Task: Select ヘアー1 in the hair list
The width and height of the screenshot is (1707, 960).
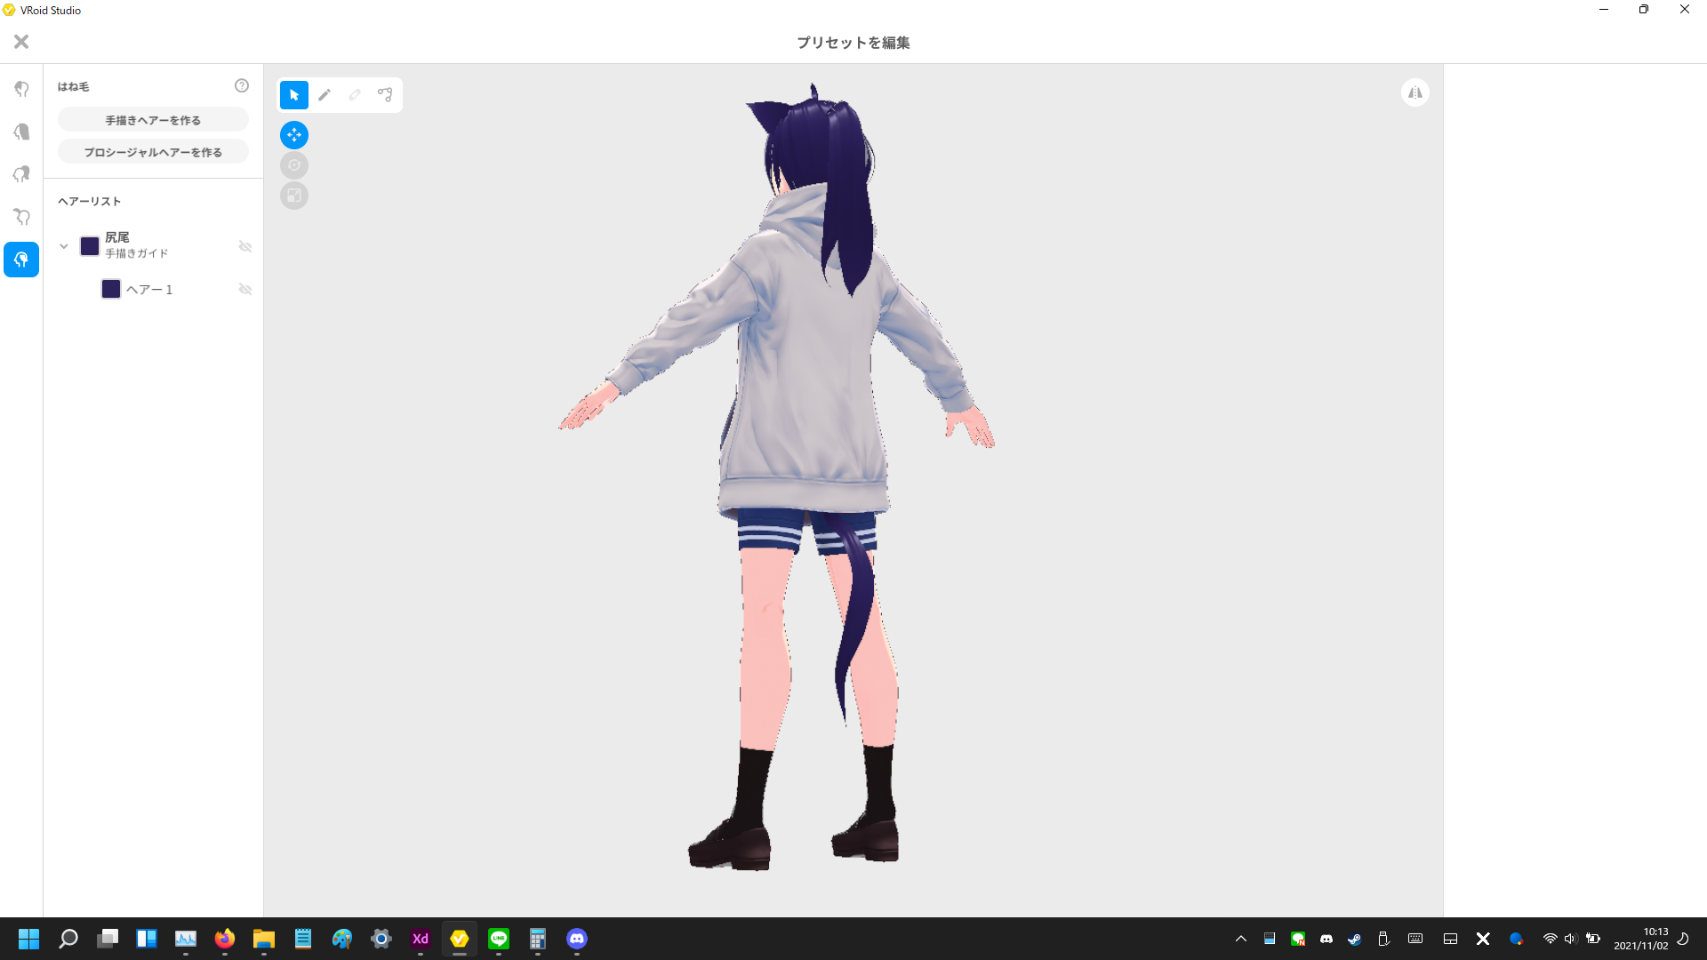Action: tap(150, 289)
